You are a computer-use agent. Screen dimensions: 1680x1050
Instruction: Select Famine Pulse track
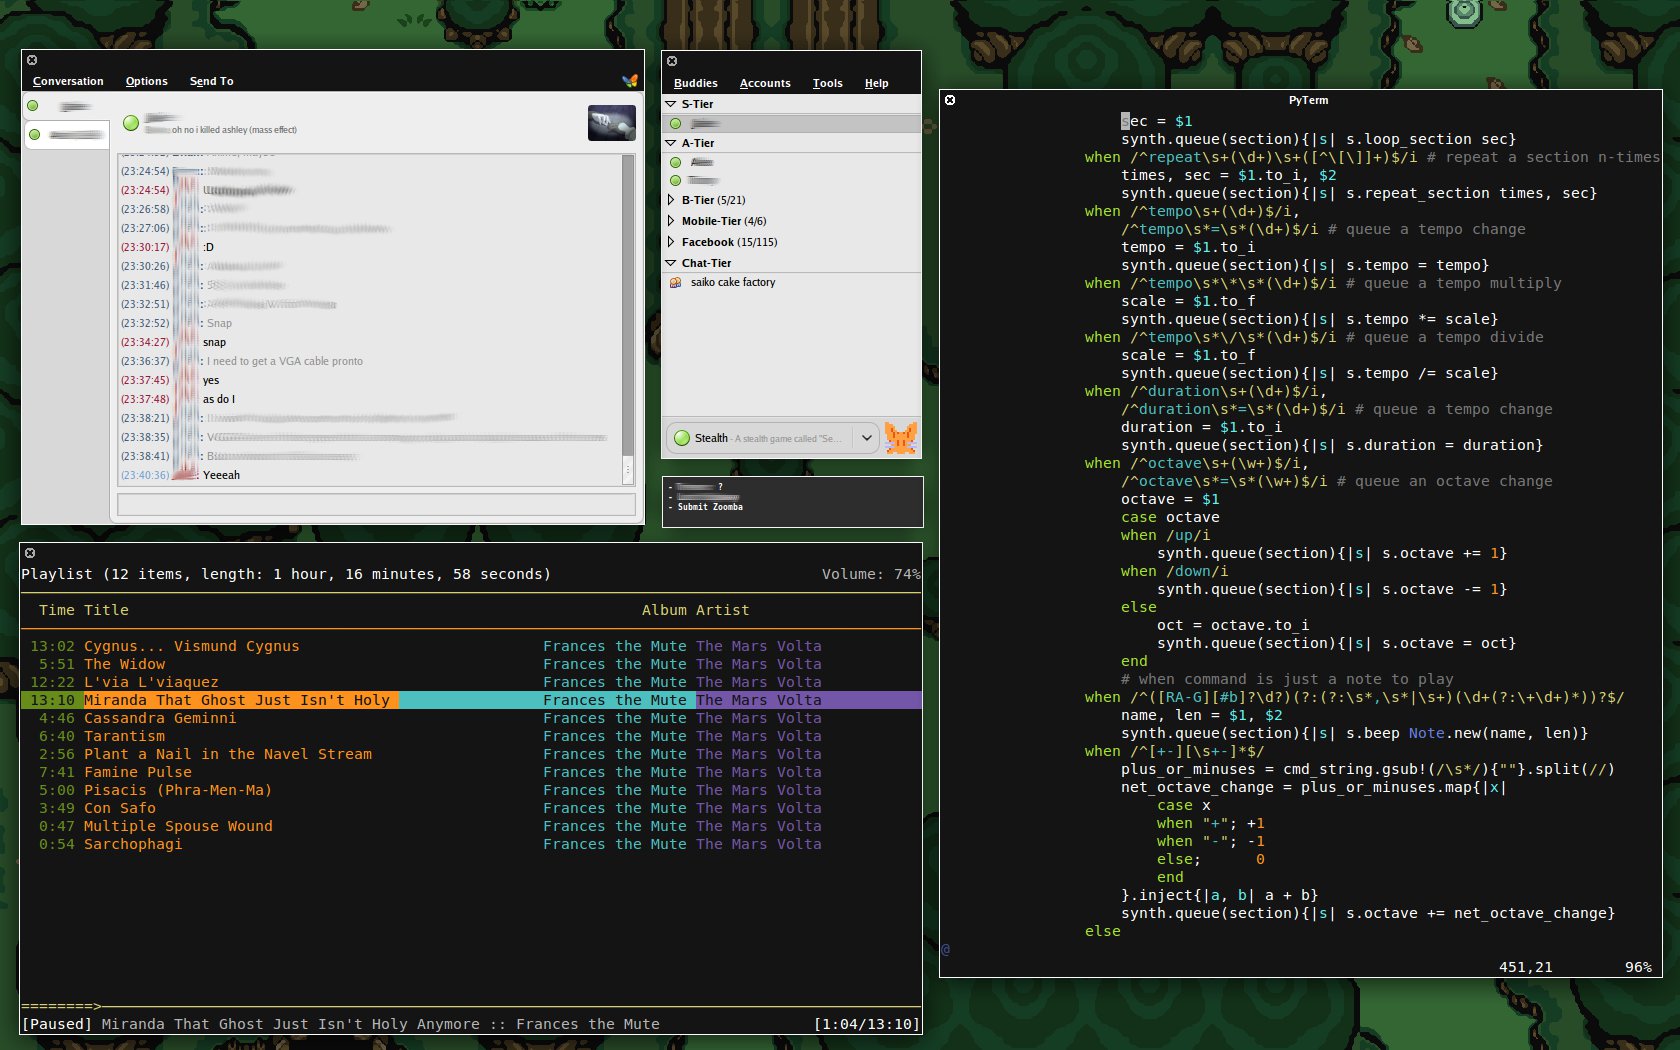[x=470, y=773]
